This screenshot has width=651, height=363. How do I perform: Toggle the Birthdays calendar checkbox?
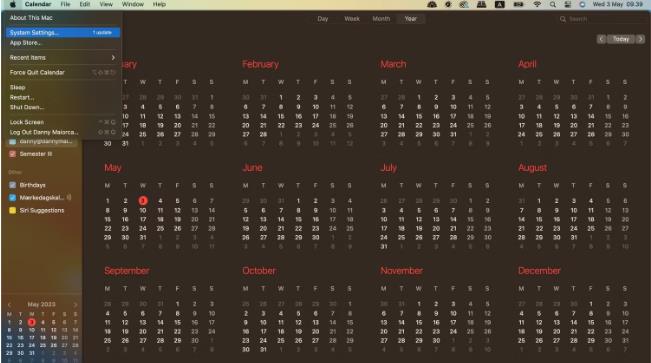[12, 185]
